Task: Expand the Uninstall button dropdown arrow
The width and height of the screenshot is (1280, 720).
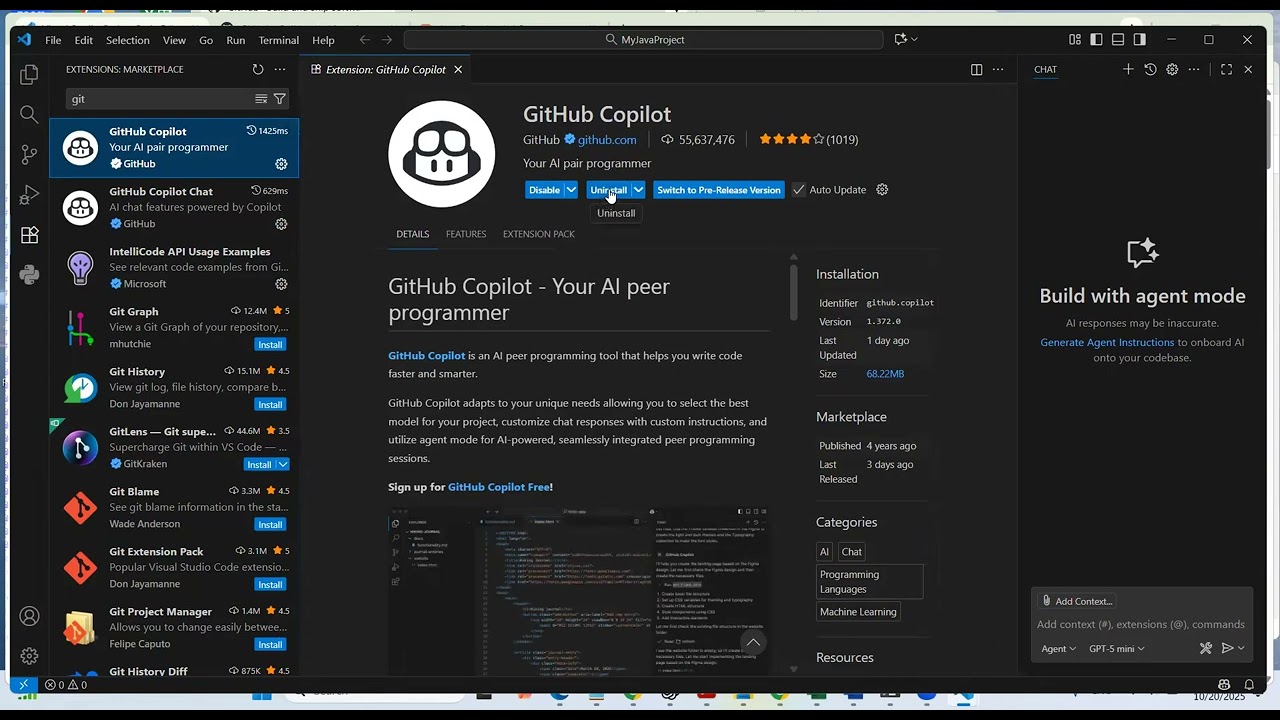Action: click(638, 190)
